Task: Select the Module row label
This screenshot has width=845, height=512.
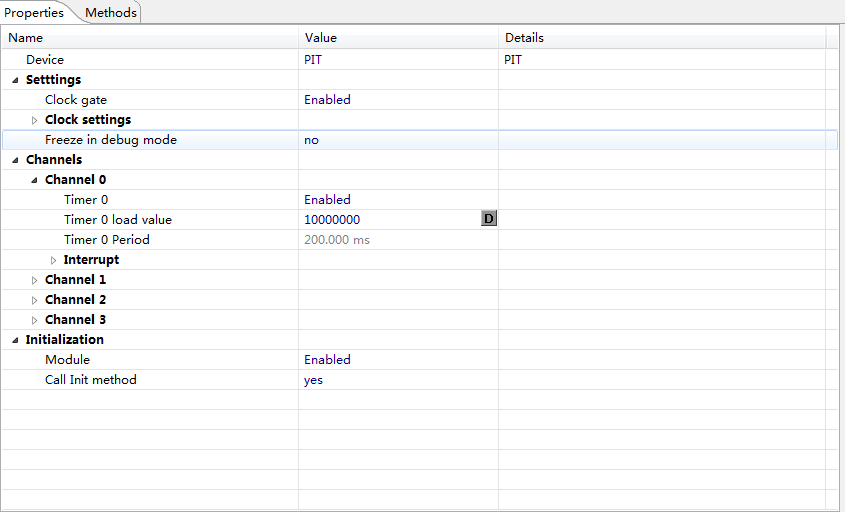Action: tap(67, 359)
